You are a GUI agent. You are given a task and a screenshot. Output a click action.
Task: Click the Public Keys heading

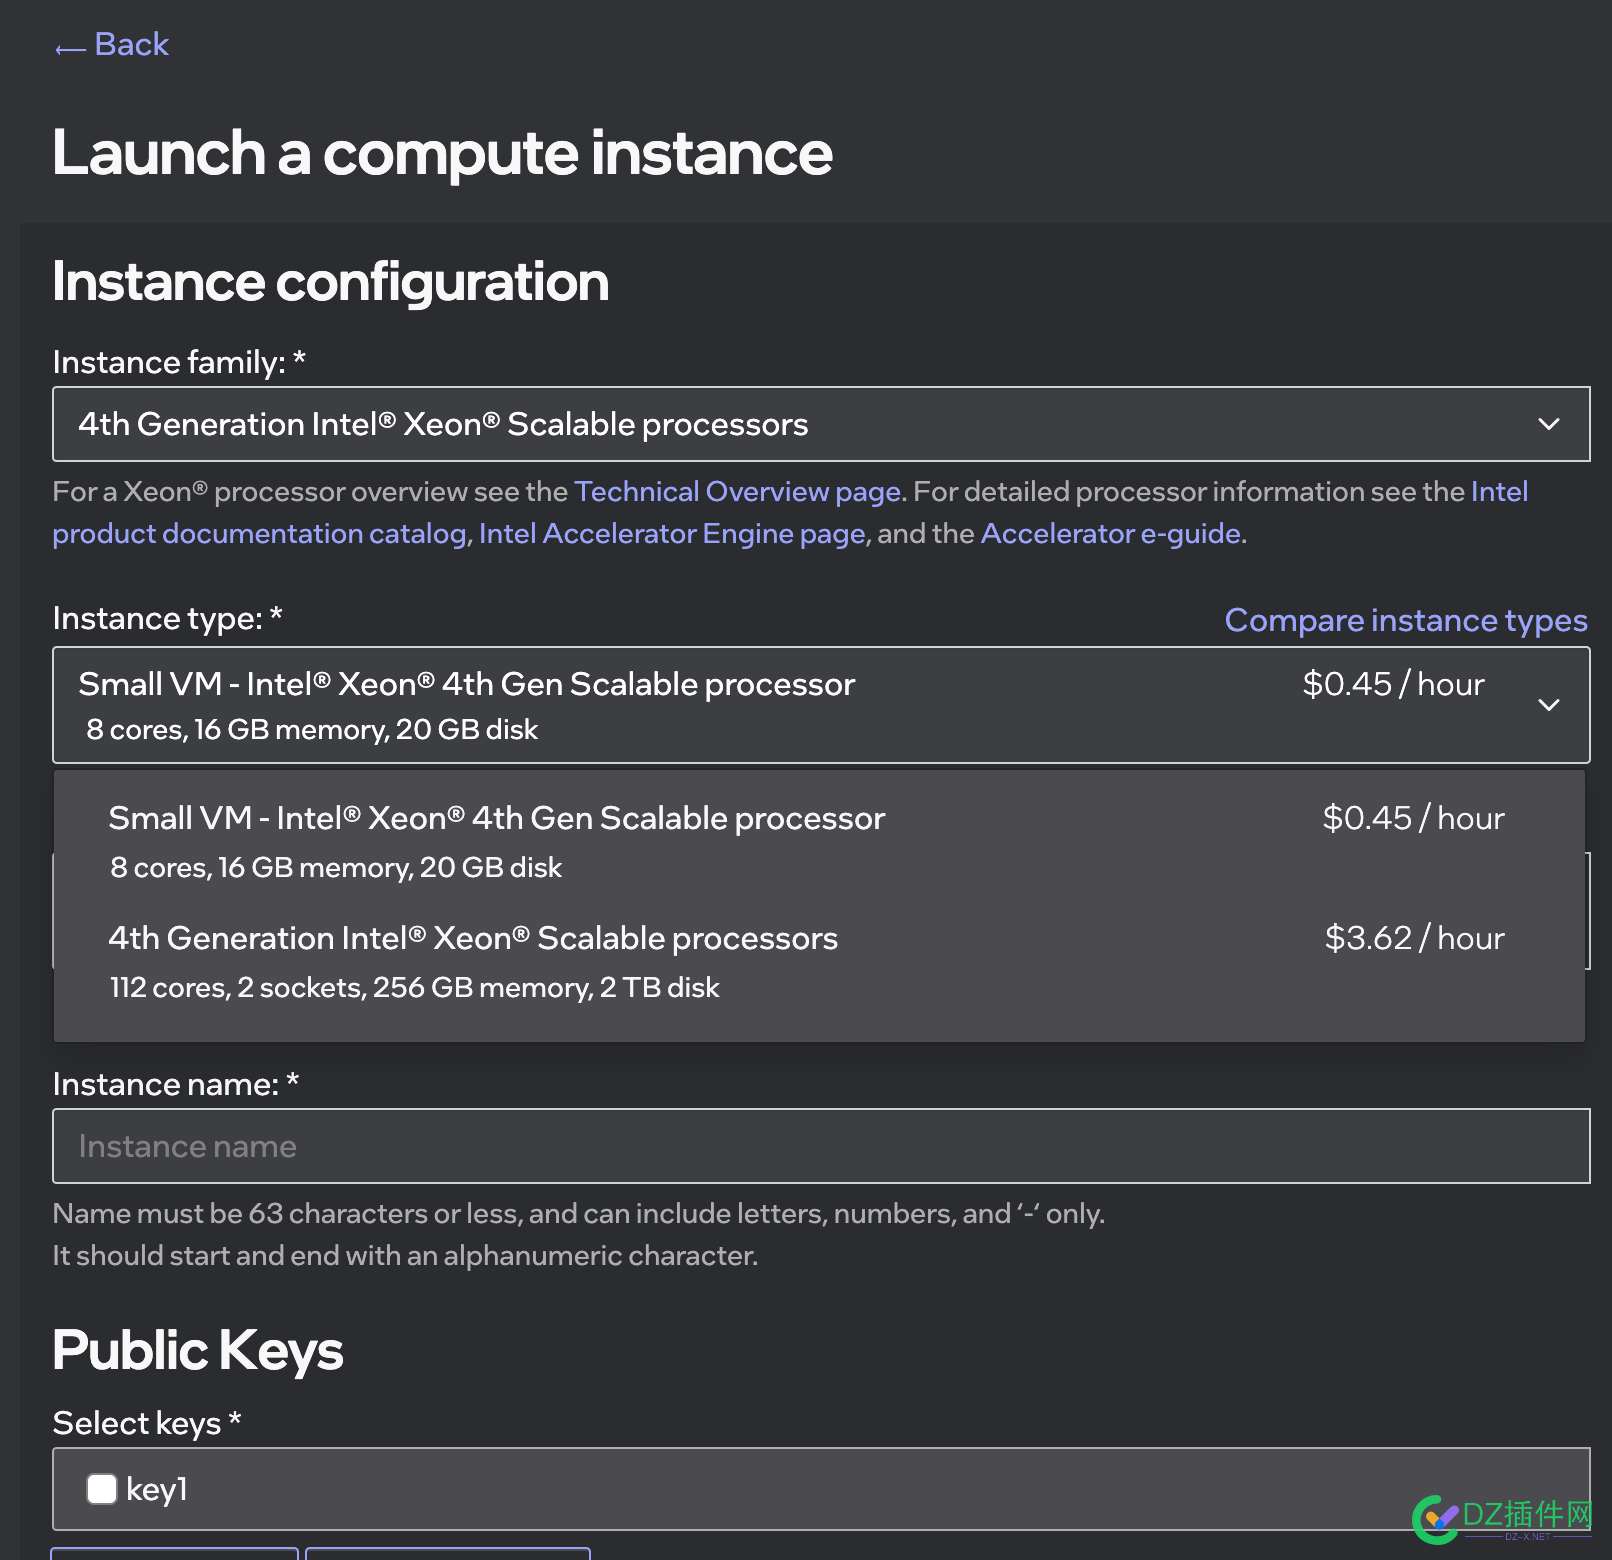click(198, 1351)
